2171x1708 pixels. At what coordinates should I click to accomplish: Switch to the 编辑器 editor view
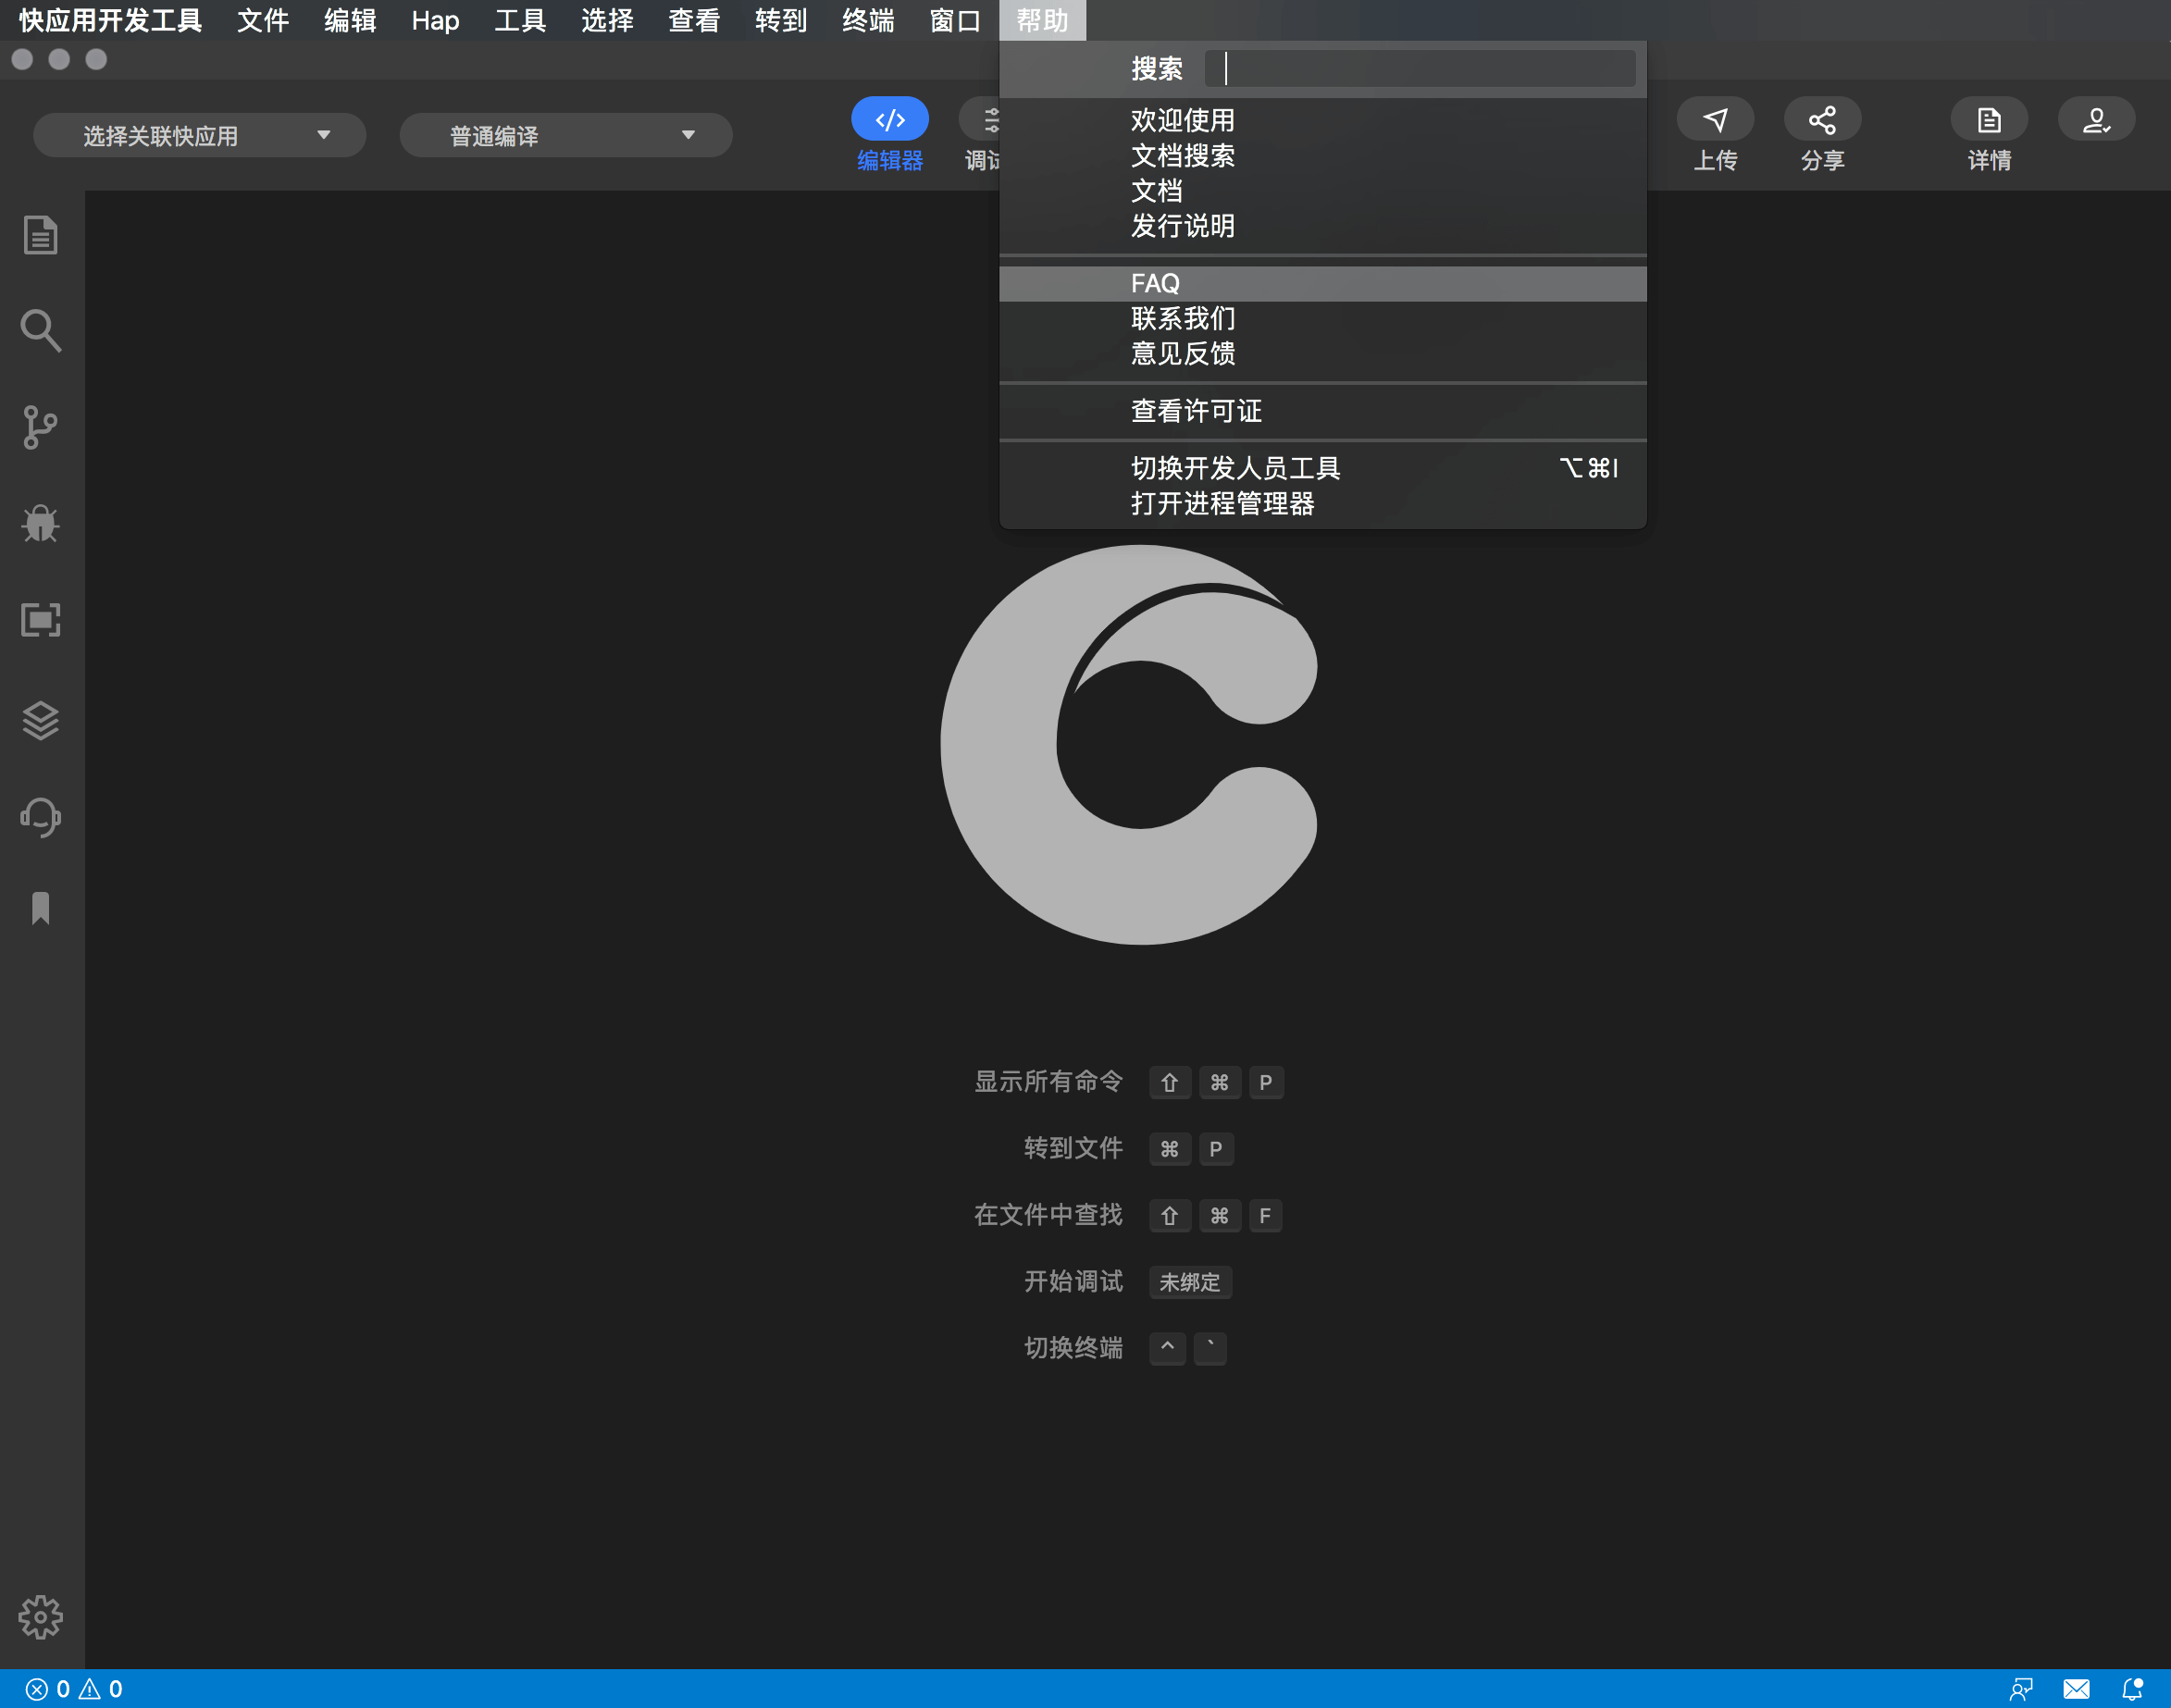889,120
